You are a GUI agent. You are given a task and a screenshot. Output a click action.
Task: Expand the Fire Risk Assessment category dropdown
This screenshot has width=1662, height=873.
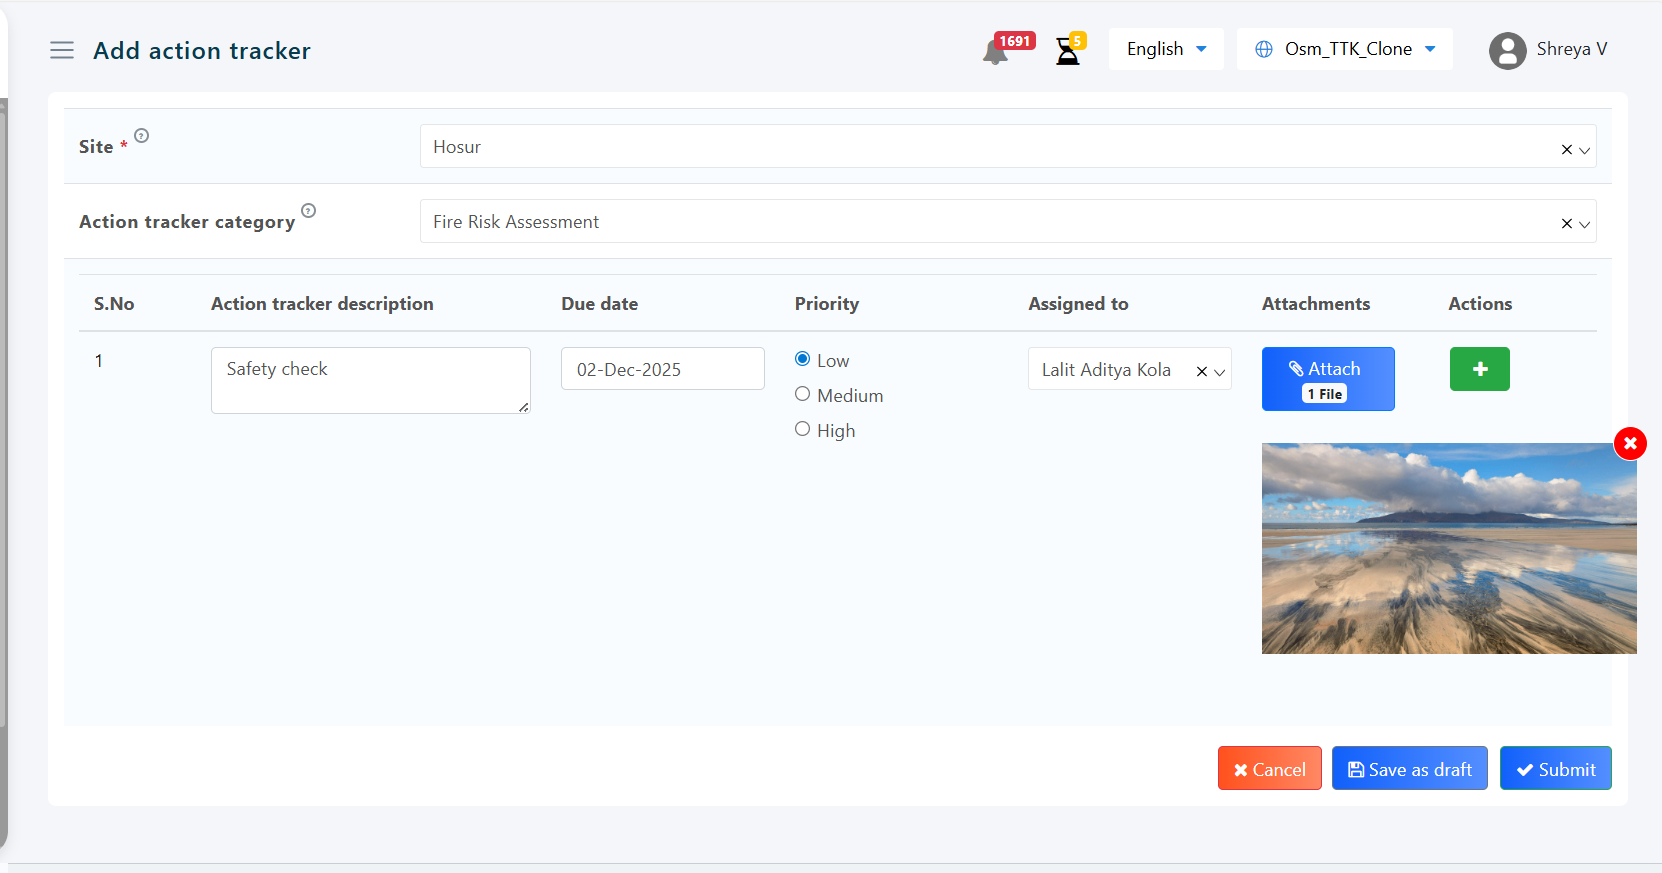click(x=1584, y=224)
